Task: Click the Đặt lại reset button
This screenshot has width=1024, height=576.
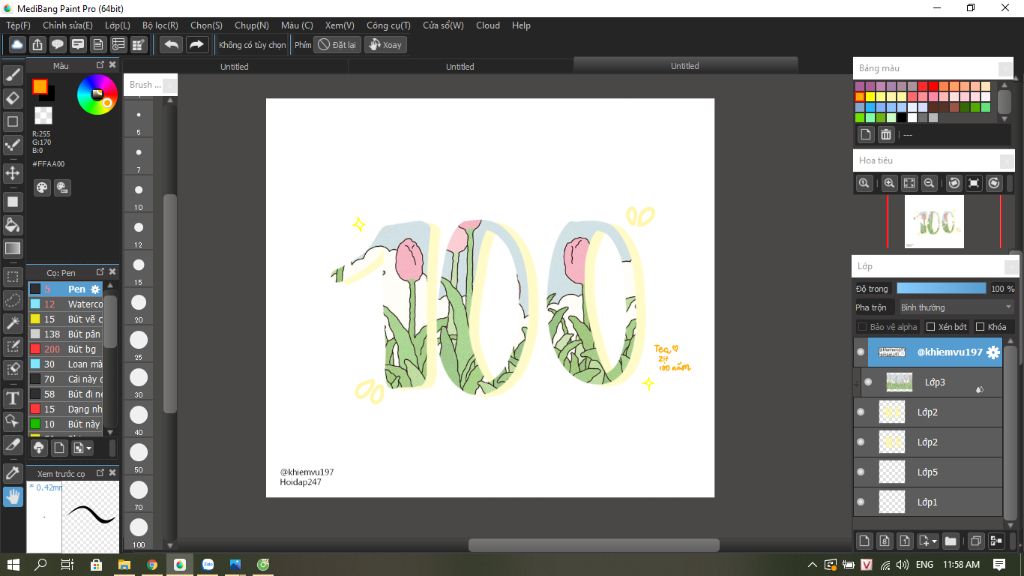Action: click(337, 44)
